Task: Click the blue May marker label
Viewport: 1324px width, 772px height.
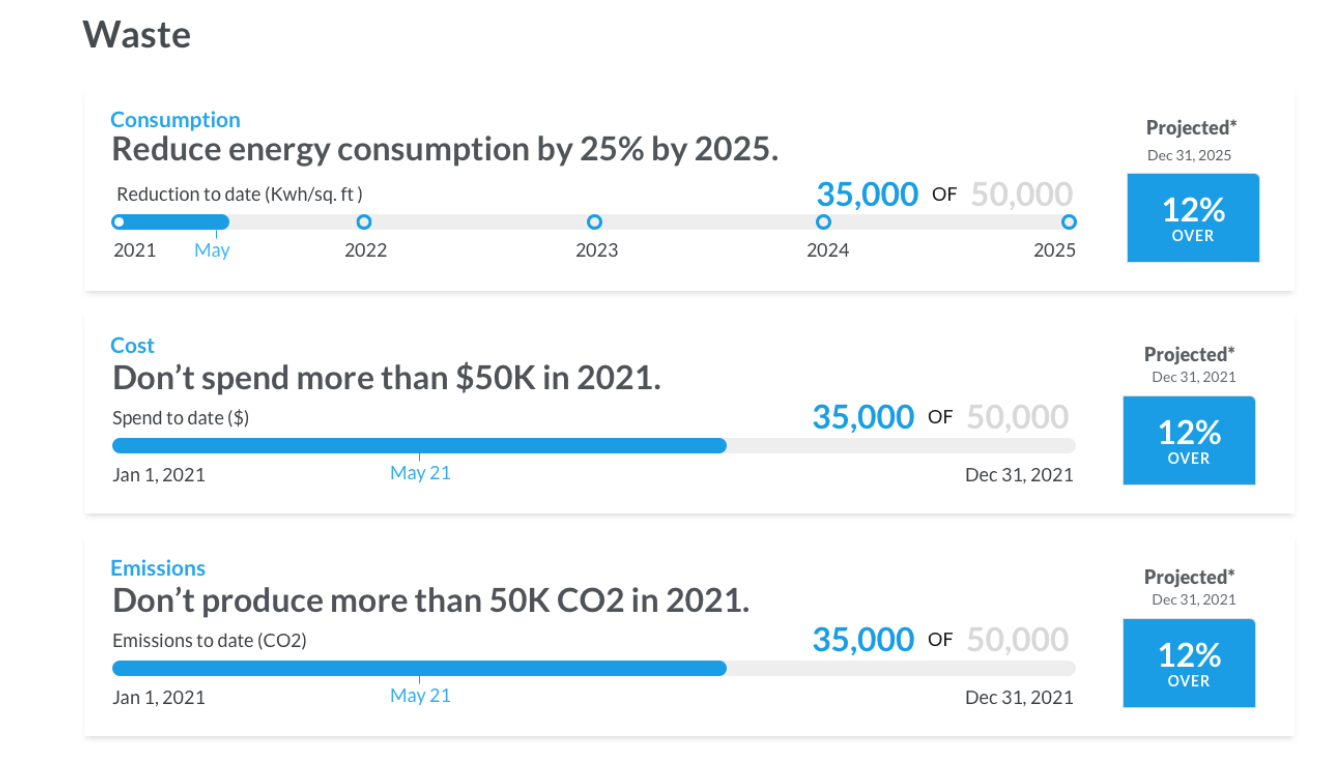Action: point(212,250)
